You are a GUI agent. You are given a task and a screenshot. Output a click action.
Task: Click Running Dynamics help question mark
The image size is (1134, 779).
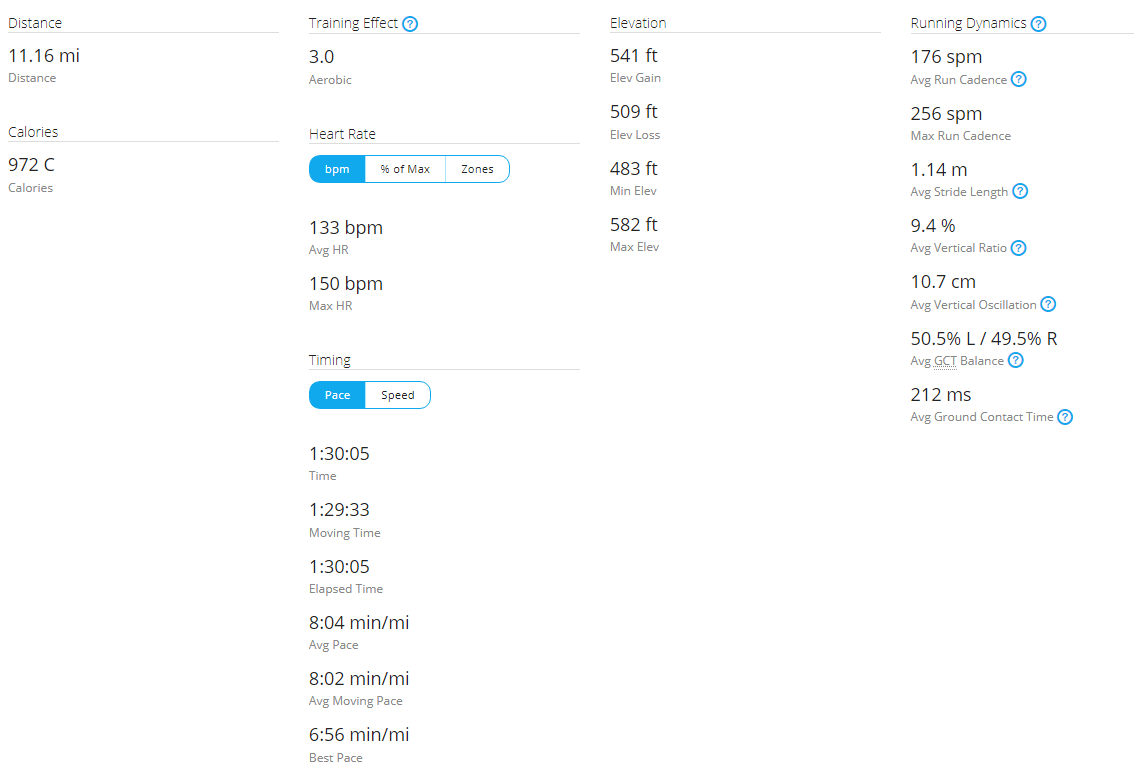point(1038,24)
